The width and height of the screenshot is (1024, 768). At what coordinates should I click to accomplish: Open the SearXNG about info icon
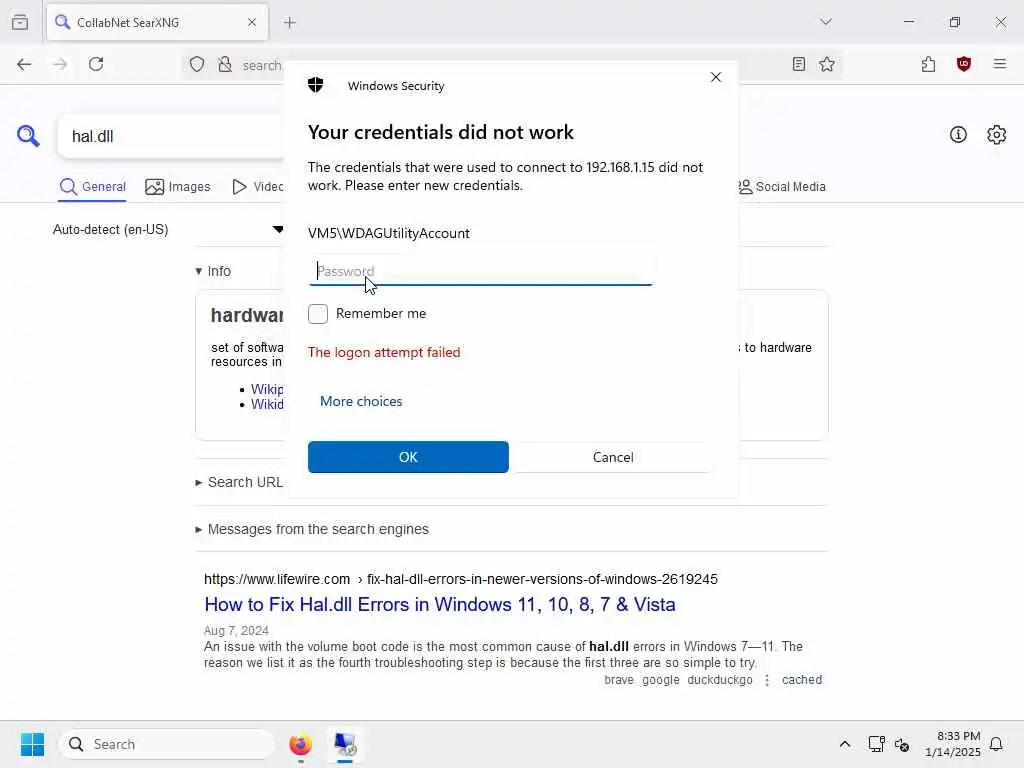click(x=957, y=135)
